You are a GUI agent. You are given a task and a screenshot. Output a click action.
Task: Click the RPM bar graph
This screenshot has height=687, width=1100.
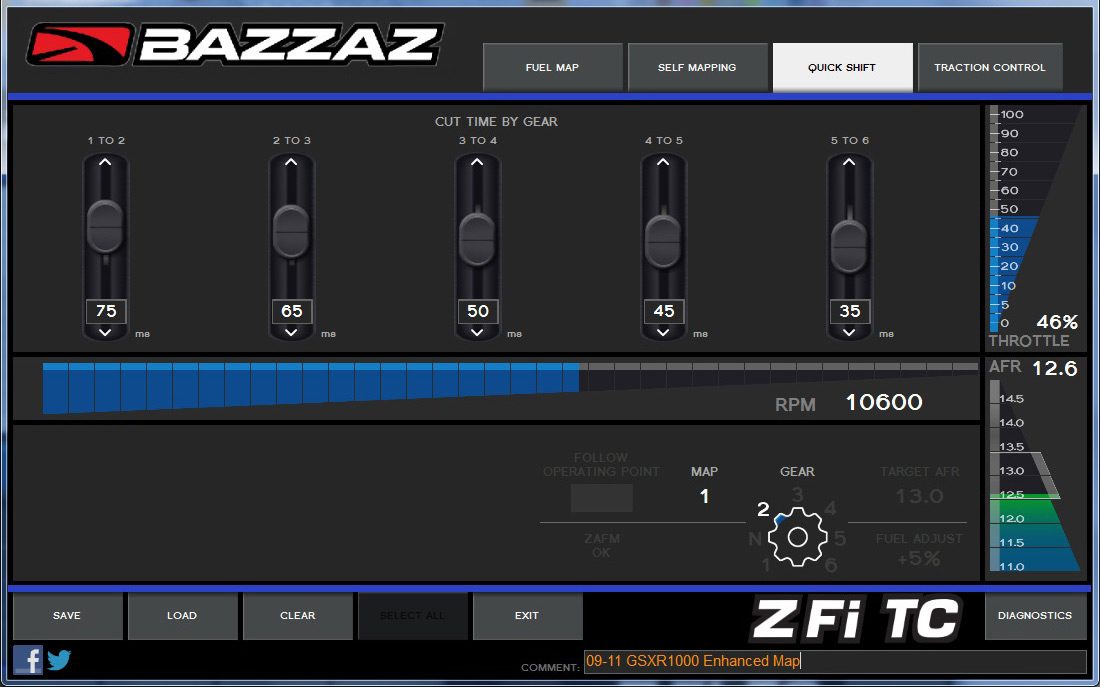coord(510,387)
